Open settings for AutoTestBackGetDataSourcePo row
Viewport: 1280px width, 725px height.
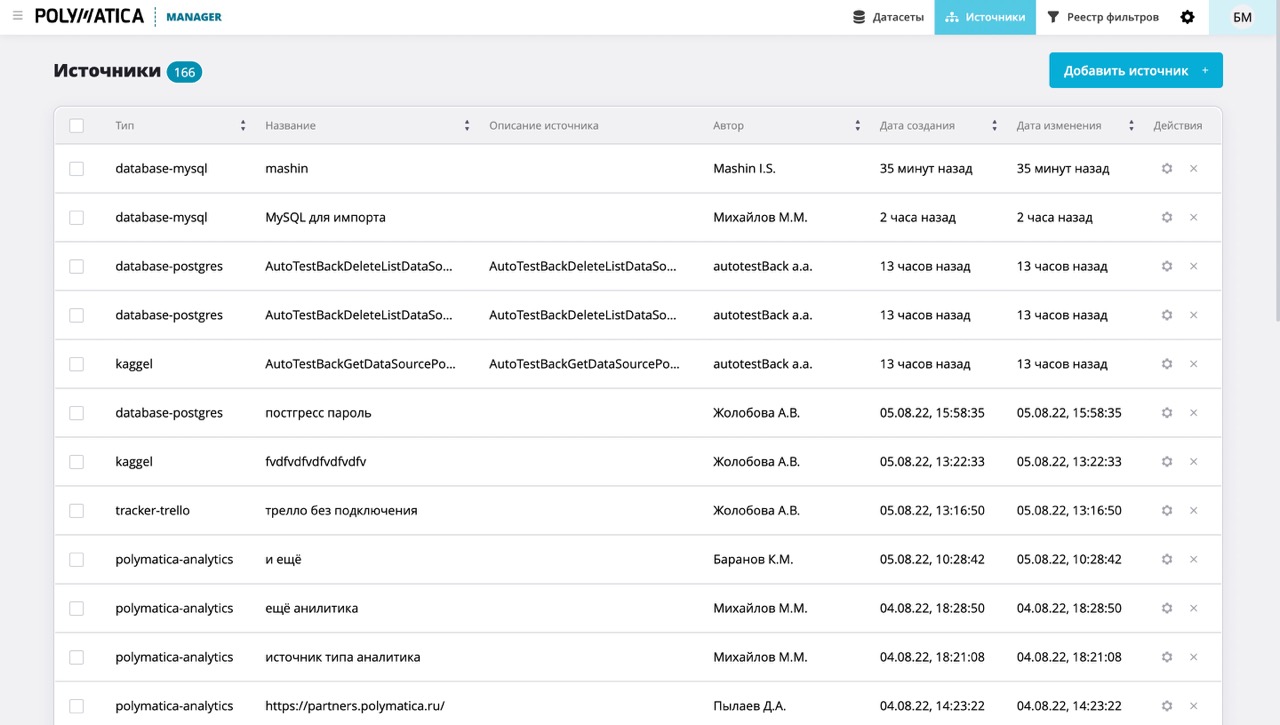(x=1166, y=364)
